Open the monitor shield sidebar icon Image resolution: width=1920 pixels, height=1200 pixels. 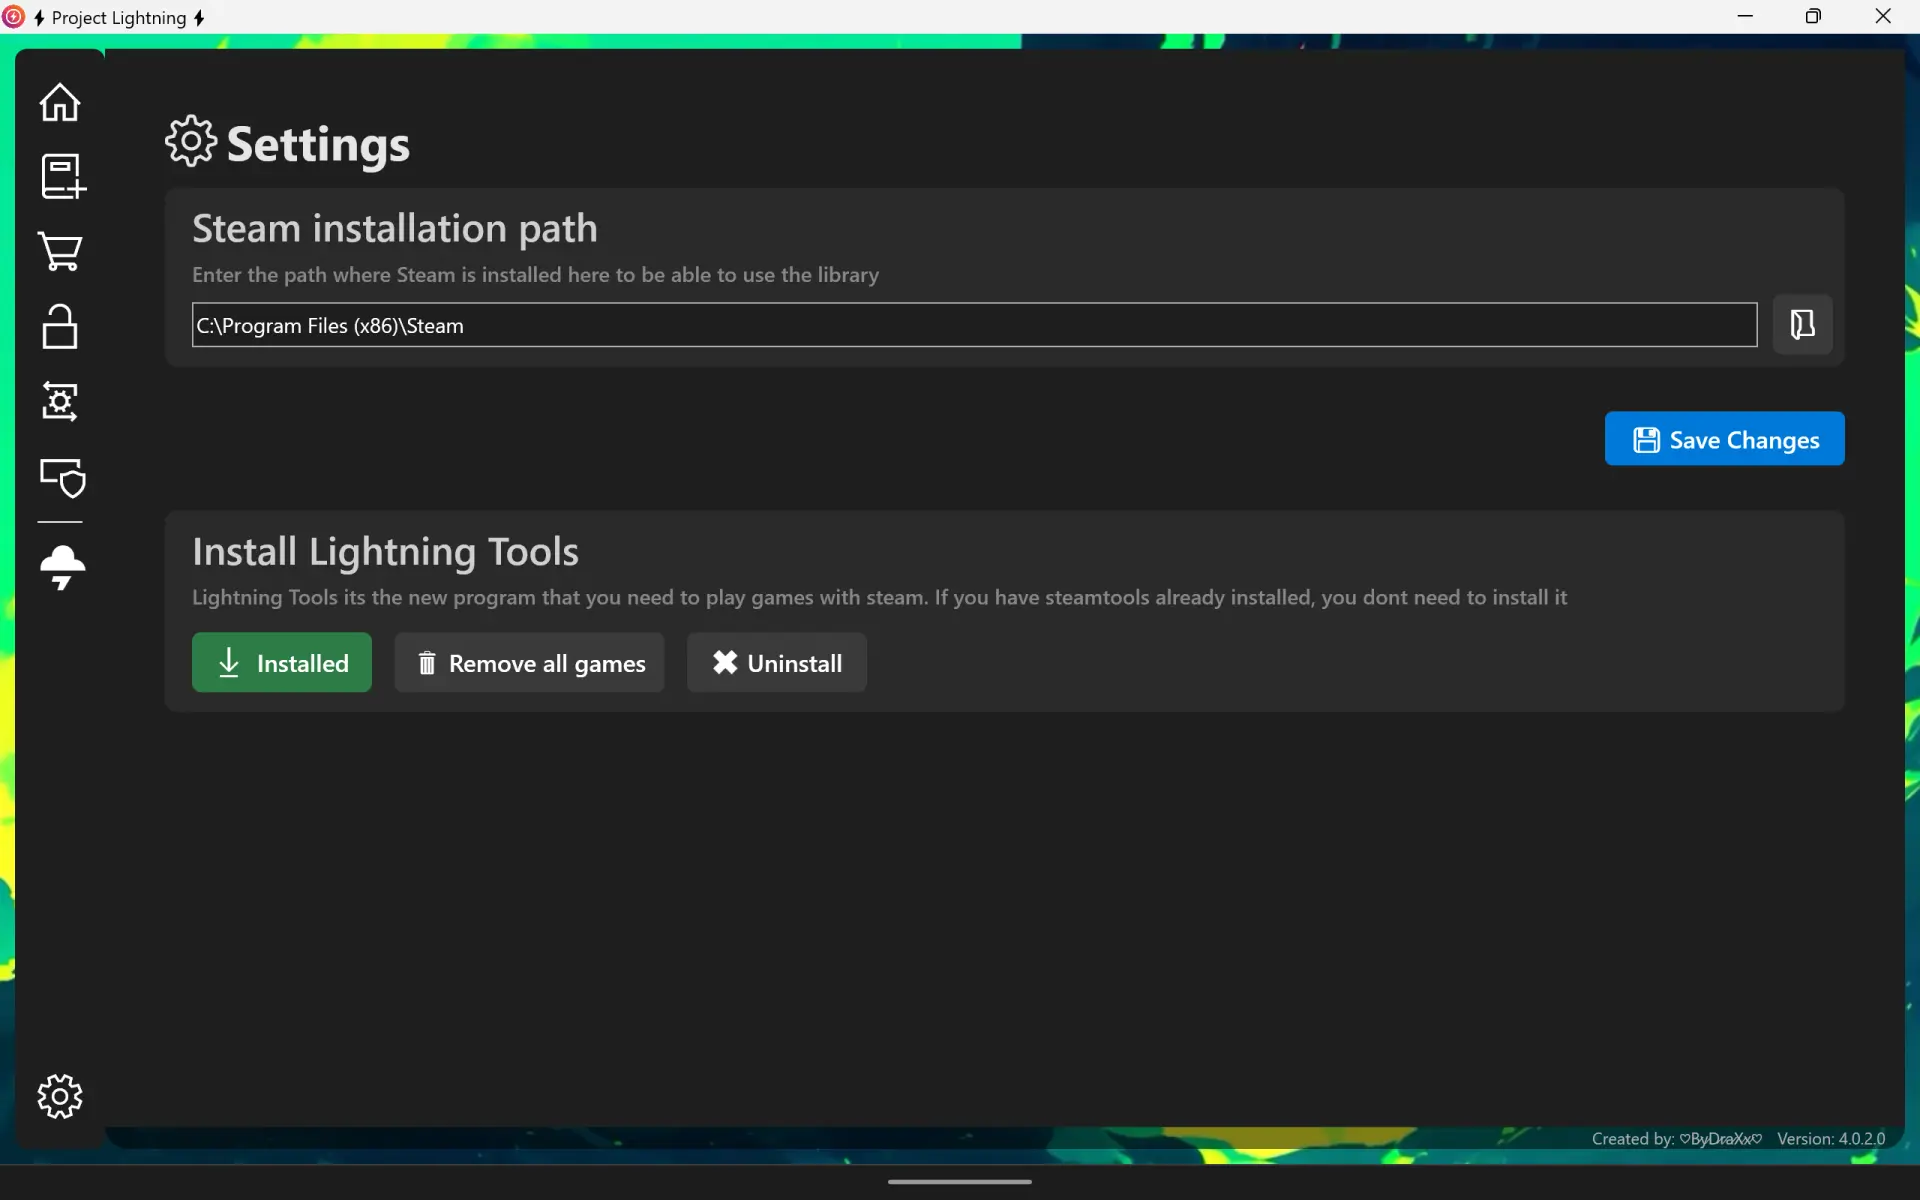(62, 478)
